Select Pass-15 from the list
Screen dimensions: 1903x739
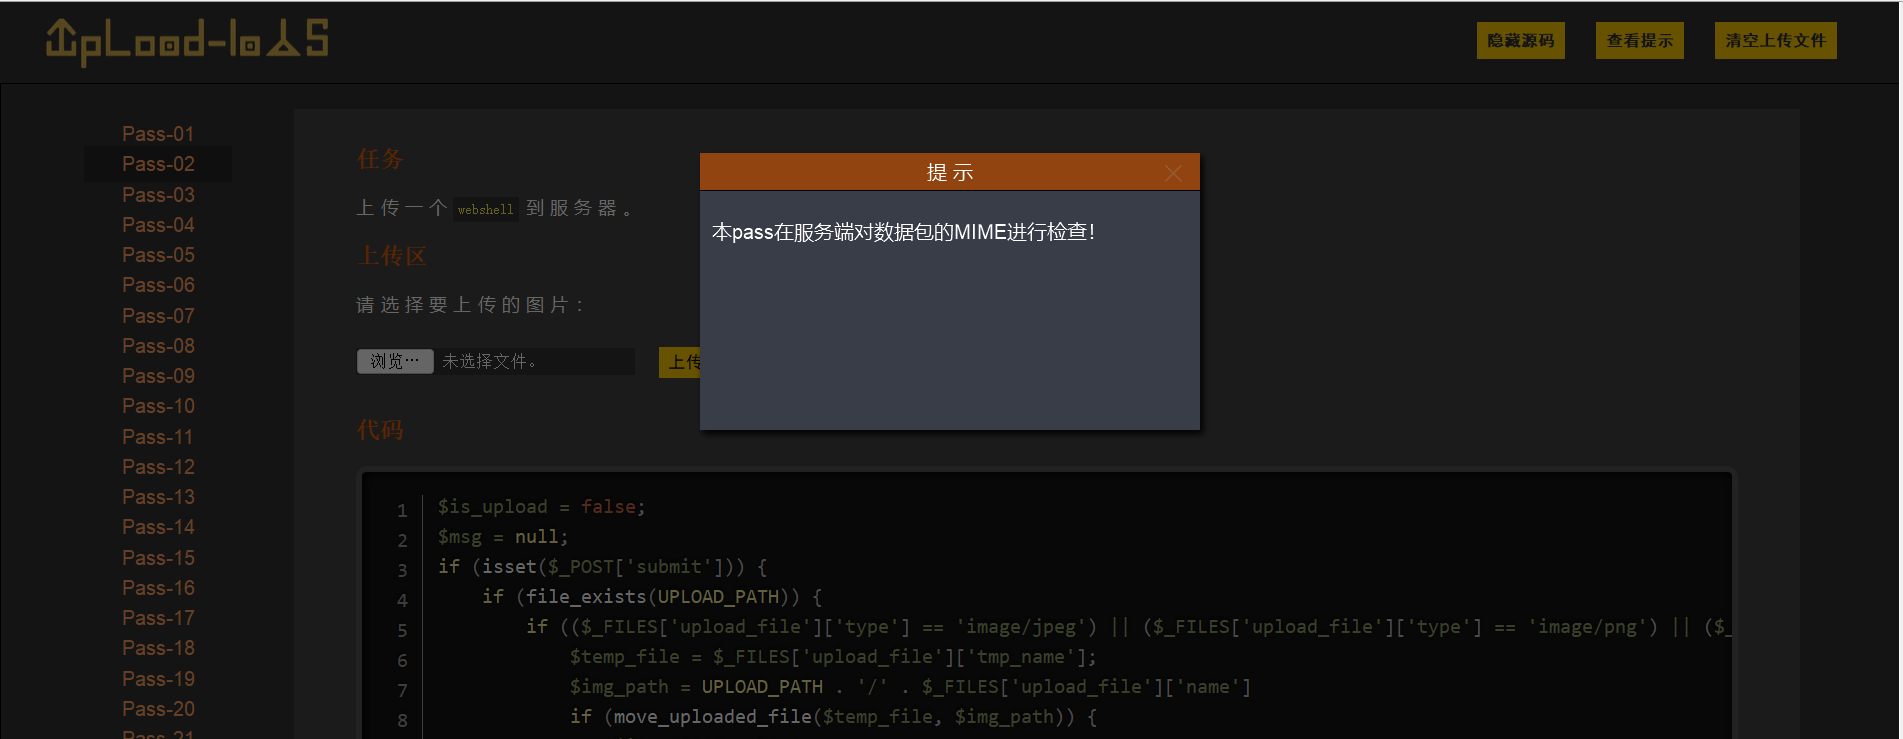(x=158, y=558)
